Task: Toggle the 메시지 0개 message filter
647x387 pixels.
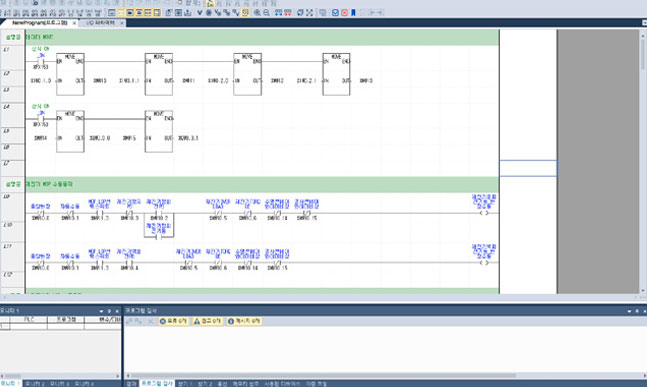Action: click(244, 321)
